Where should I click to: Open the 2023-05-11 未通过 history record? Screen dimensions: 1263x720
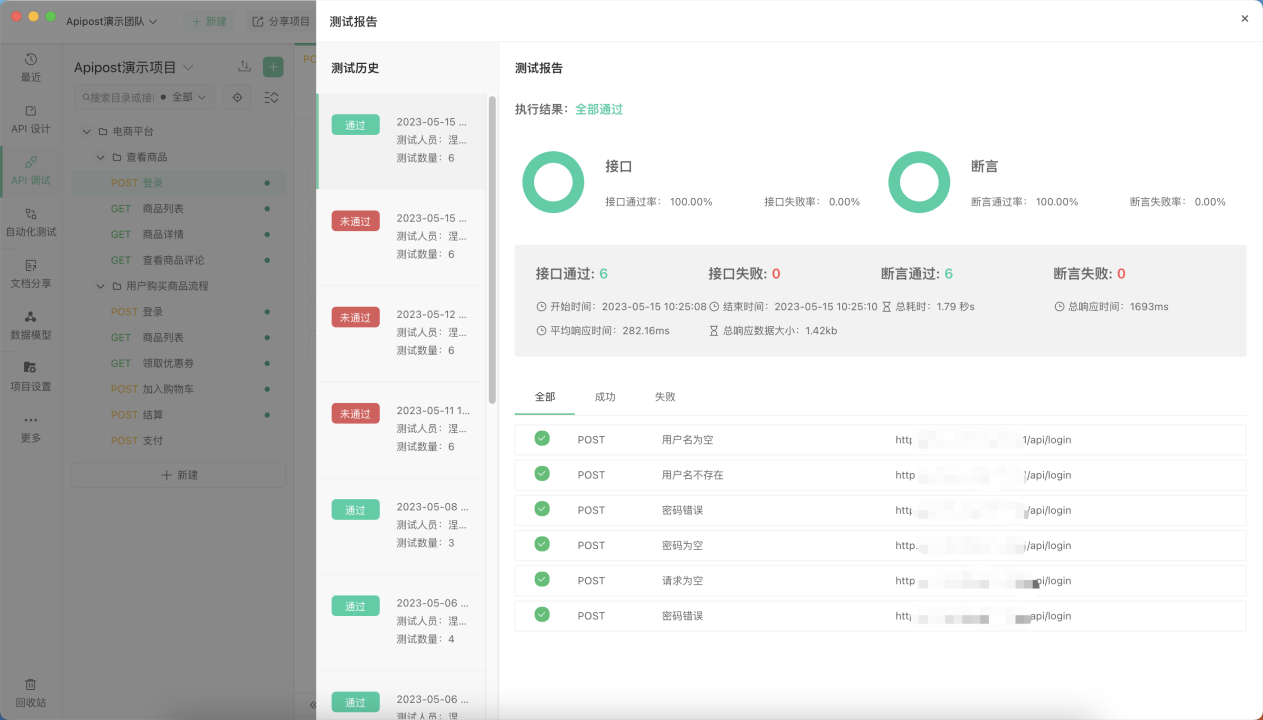pos(401,429)
